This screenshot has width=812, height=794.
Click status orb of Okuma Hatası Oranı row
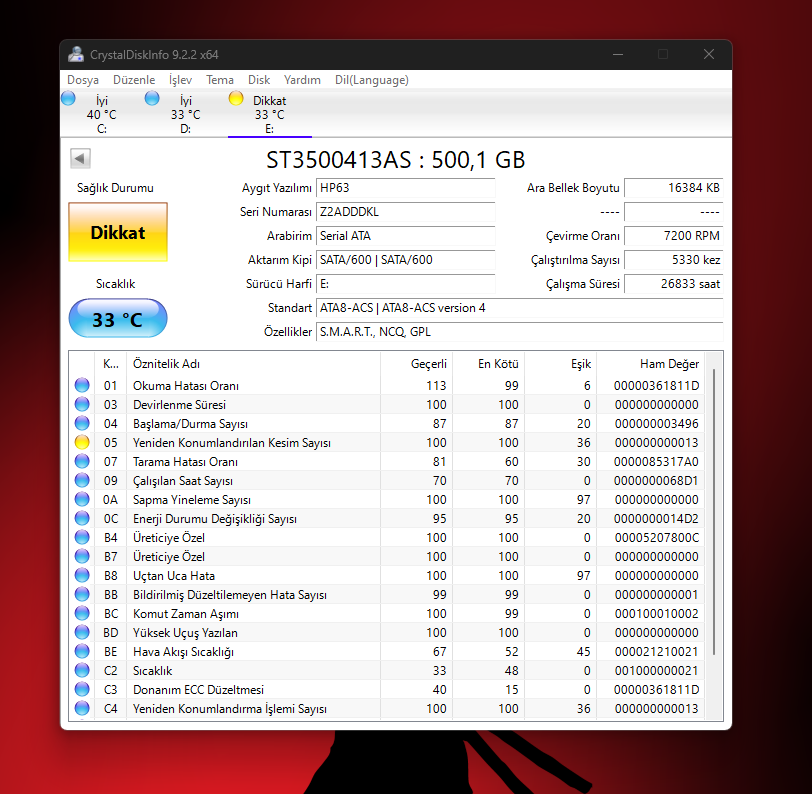click(x=82, y=385)
